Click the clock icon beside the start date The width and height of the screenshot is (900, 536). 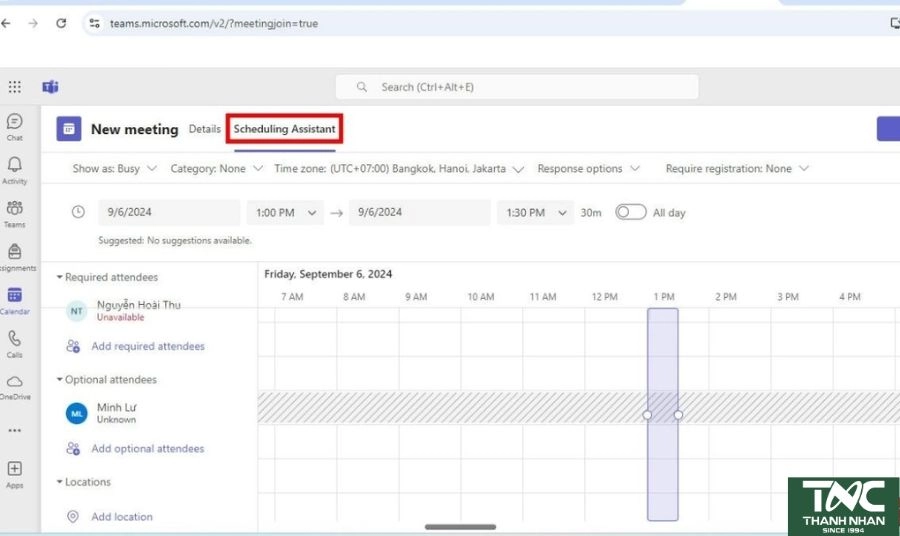pos(78,212)
